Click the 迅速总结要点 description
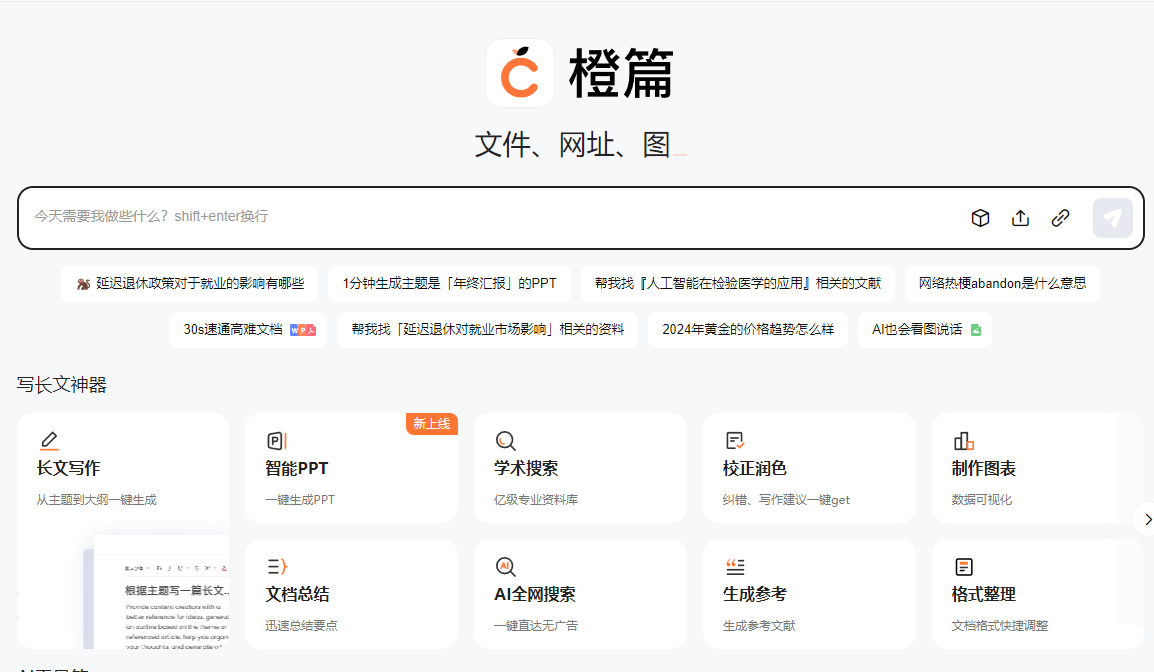 (301, 626)
